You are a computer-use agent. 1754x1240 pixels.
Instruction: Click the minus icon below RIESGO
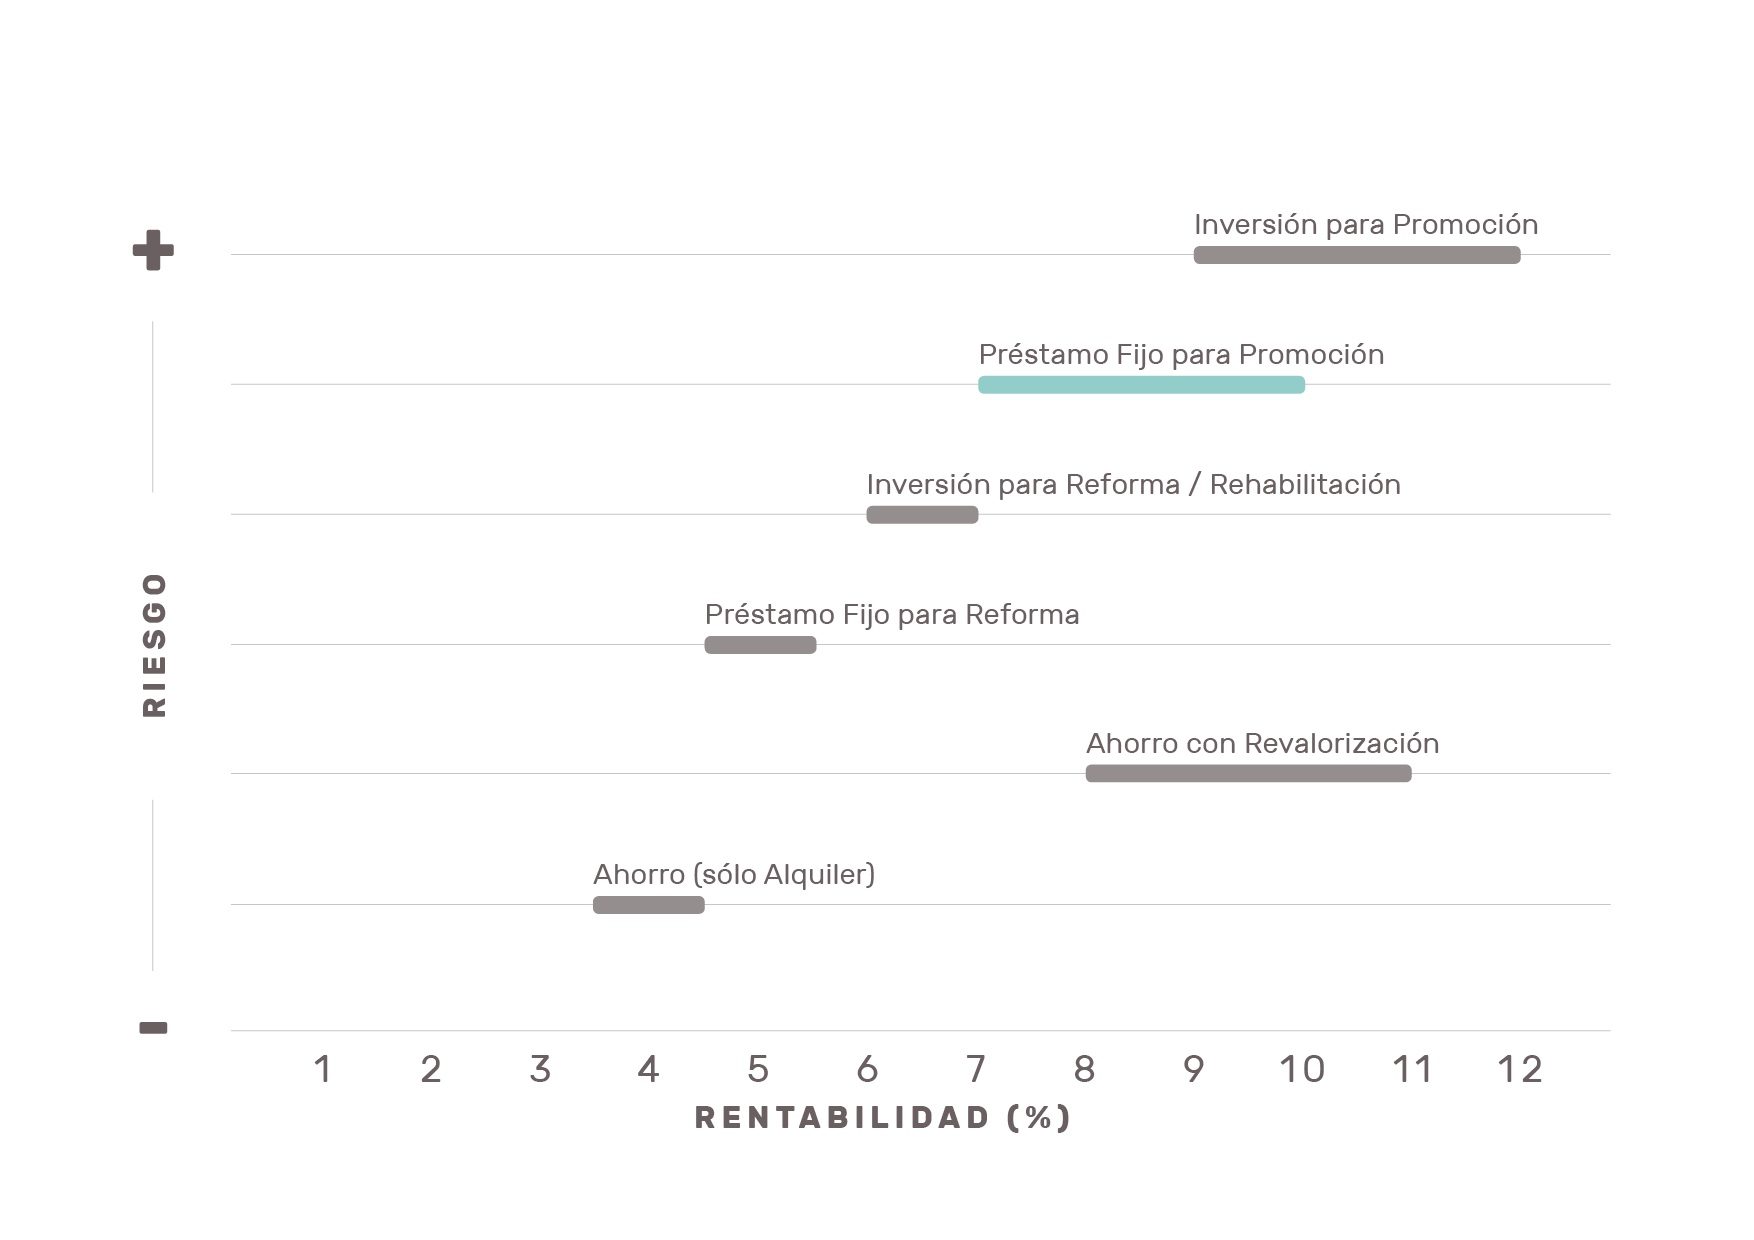tap(153, 1027)
